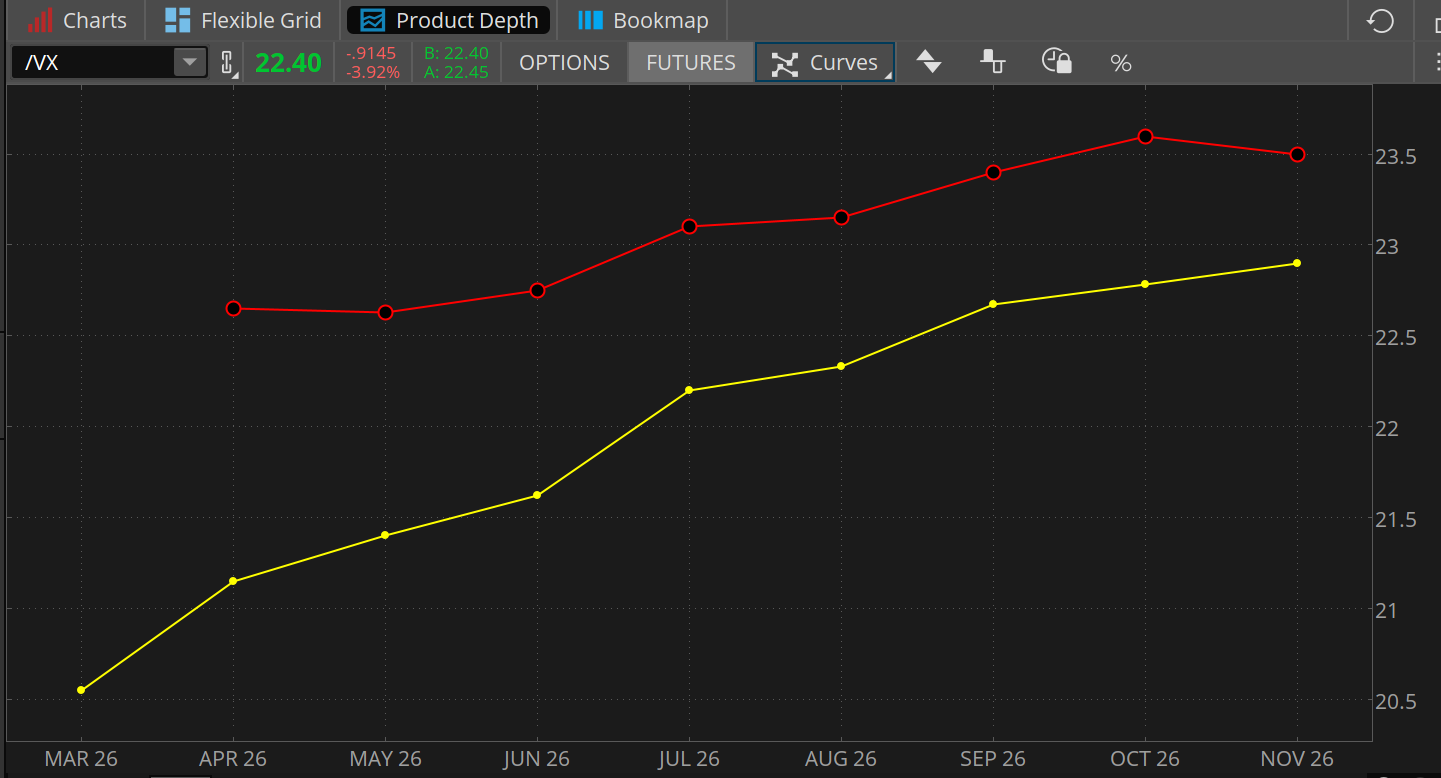Click the circular reset arrow icon

1380,21
